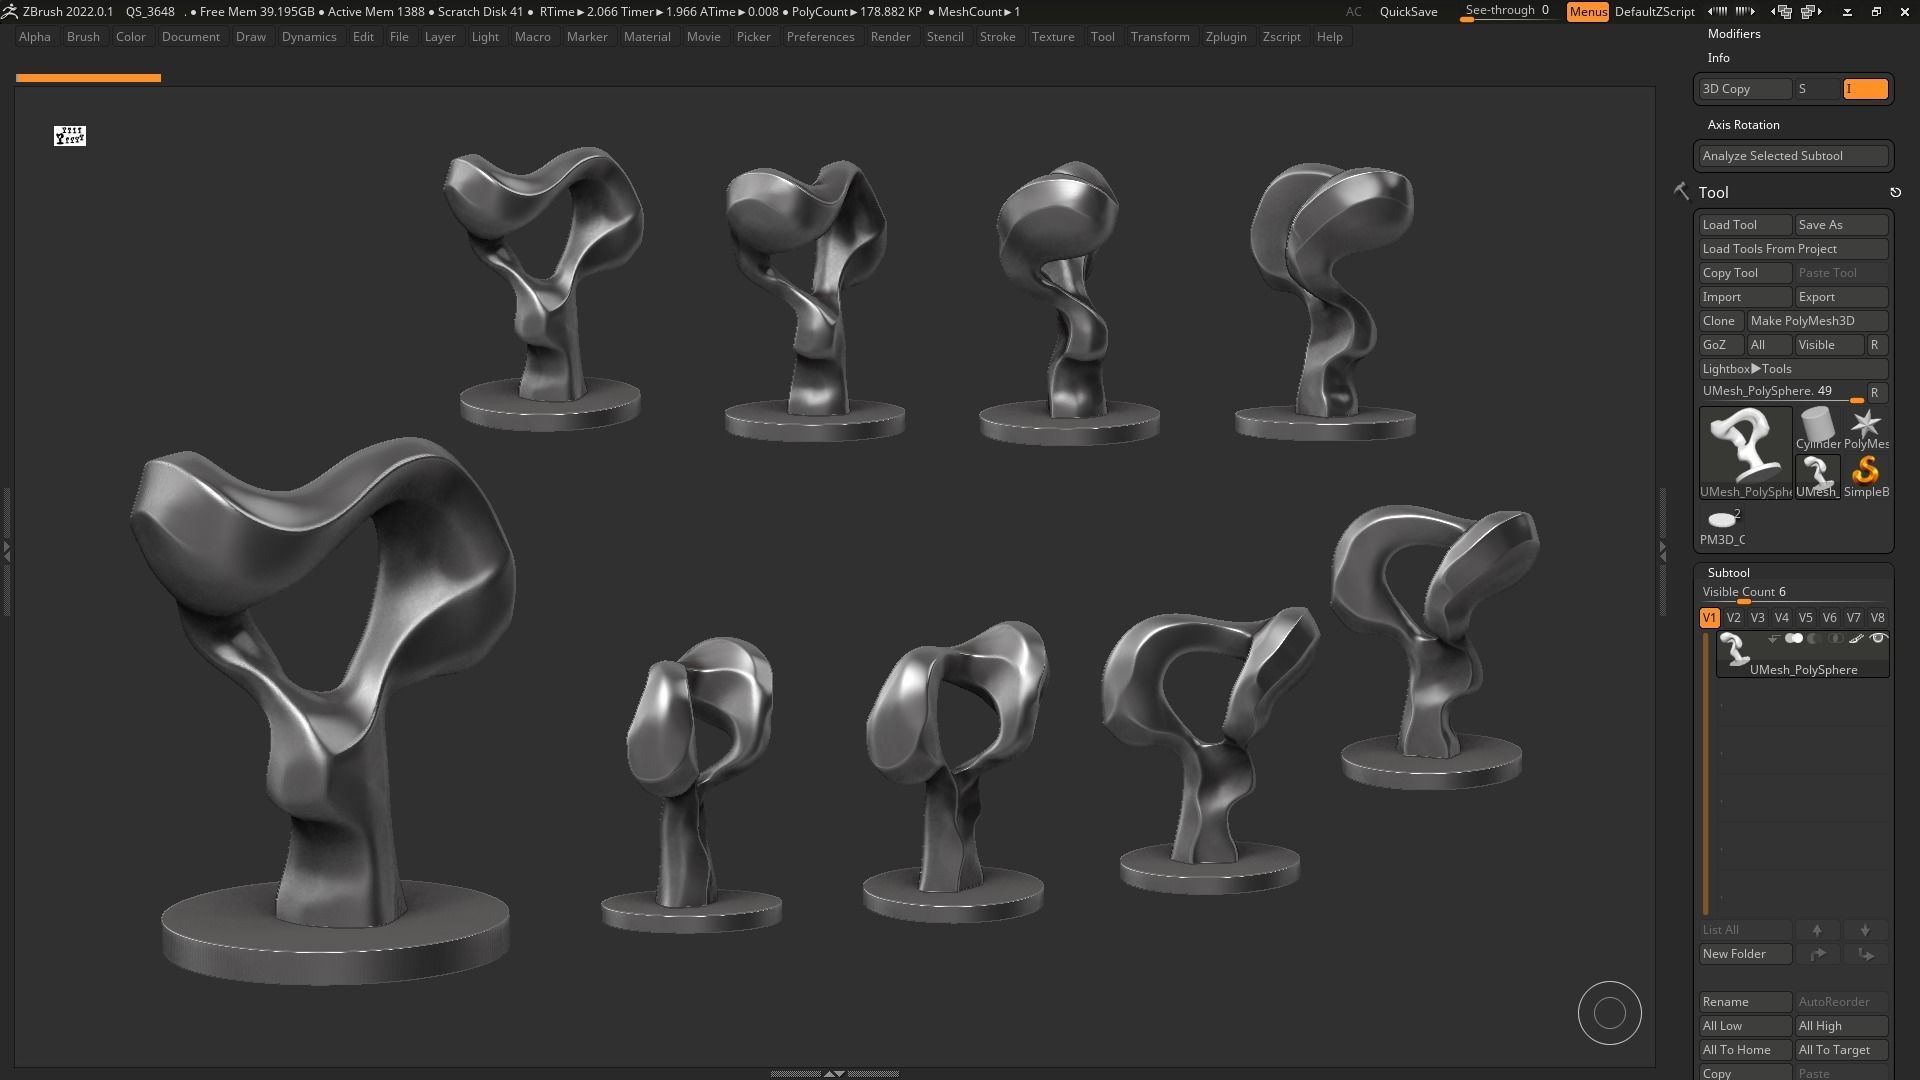Image resolution: width=1920 pixels, height=1080 pixels.
Task: Click the Move Subtool Down curved arrow
Action: click(1865, 954)
